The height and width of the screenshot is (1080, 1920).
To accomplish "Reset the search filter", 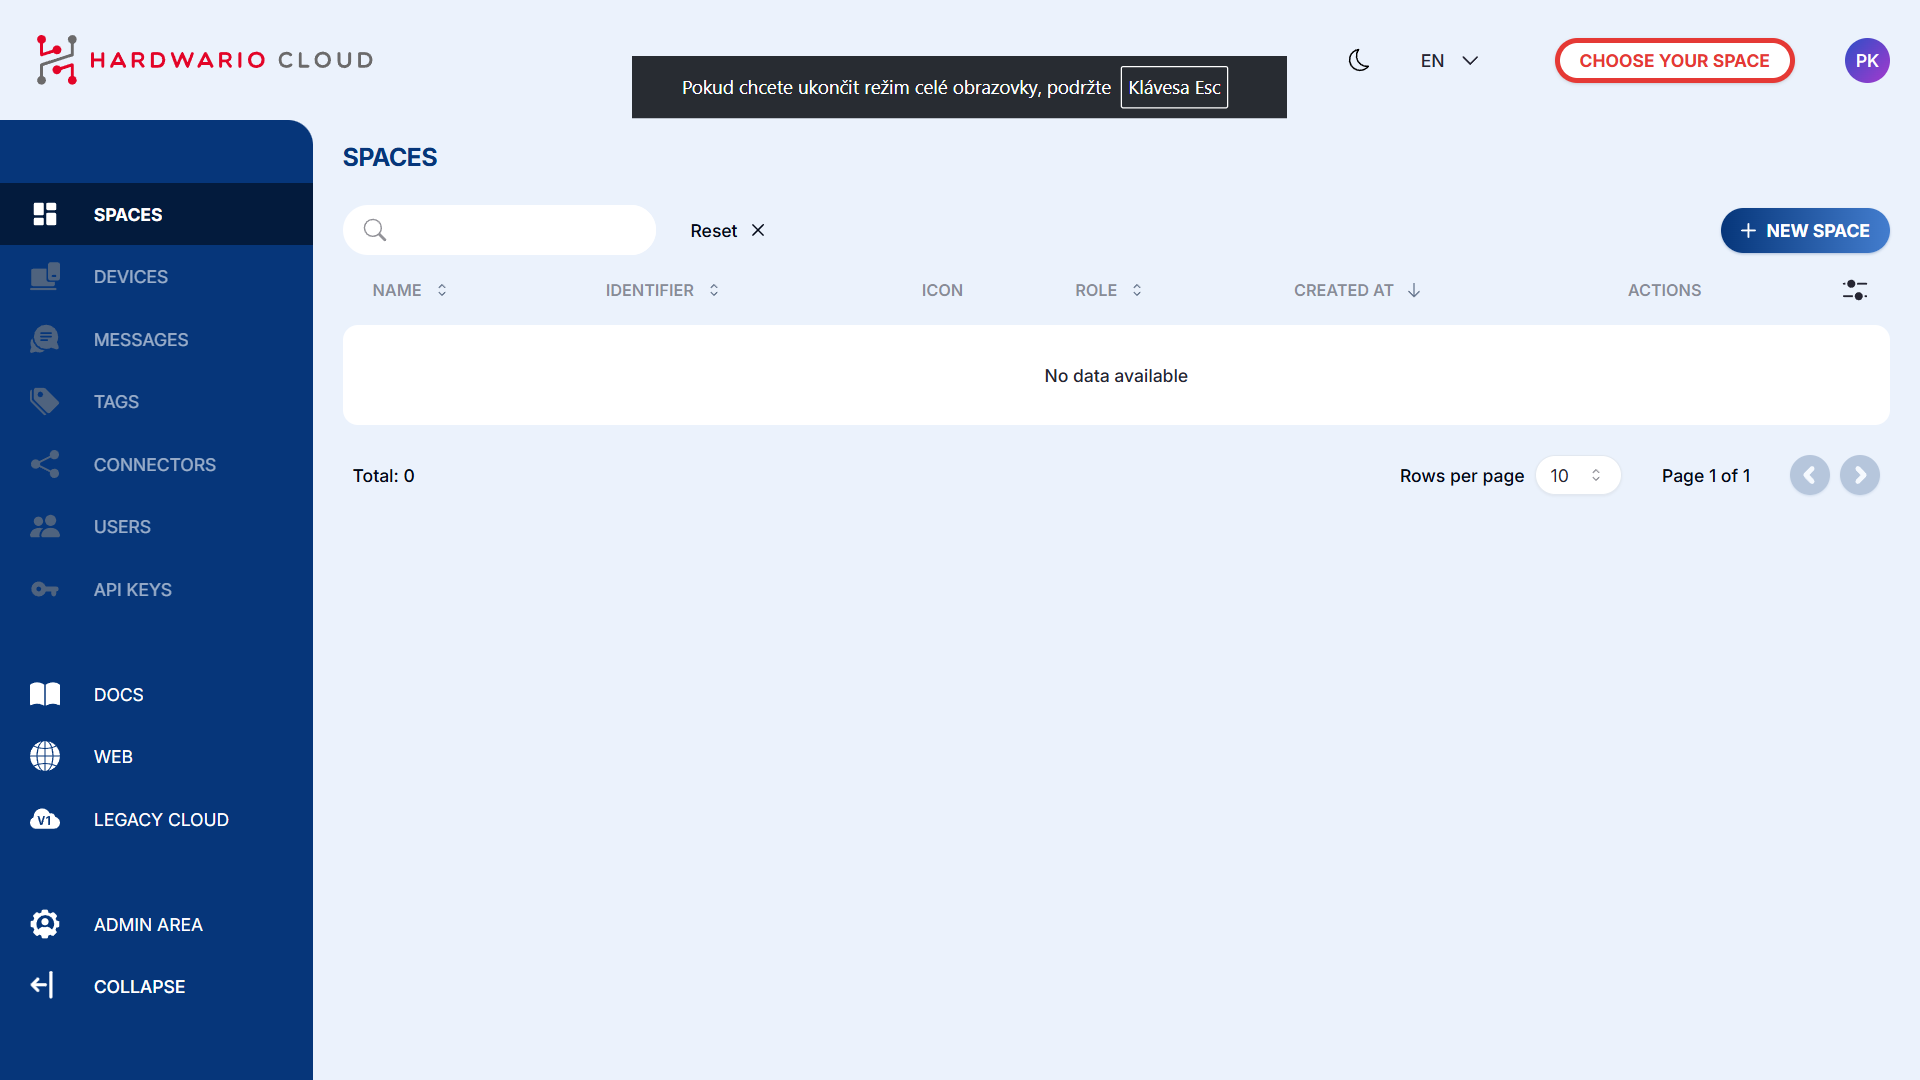I will [x=727, y=231].
